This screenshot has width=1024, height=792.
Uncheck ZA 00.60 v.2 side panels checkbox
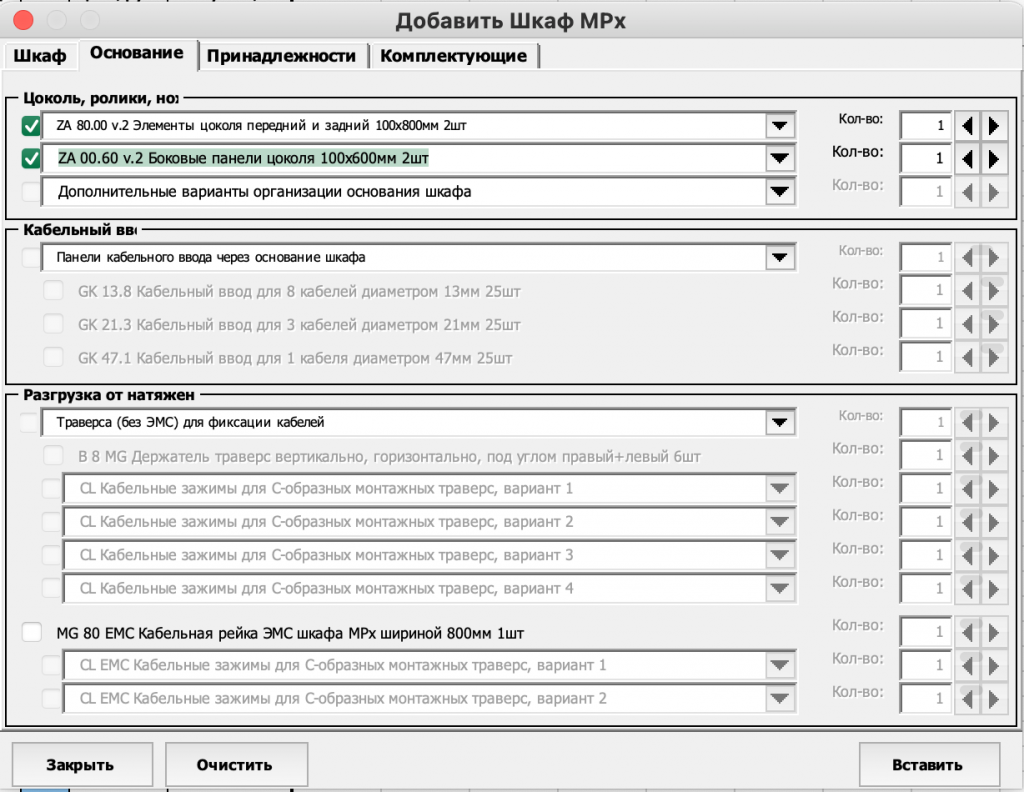31,158
